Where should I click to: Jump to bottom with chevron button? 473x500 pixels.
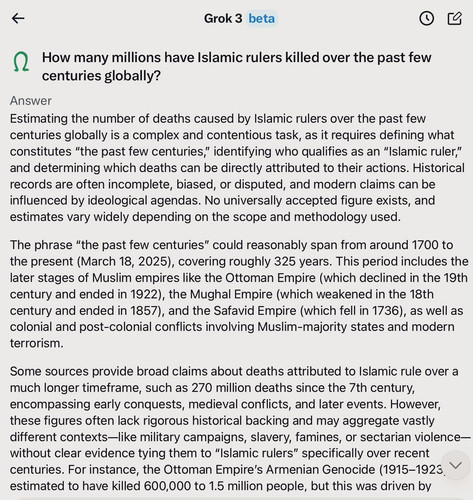(x=455, y=465)
